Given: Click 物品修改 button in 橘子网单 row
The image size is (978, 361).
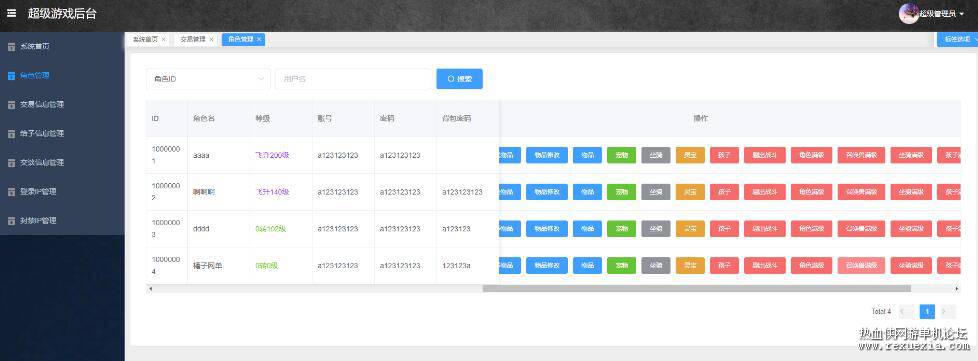Looking at the screenshot, I should 547,266.
